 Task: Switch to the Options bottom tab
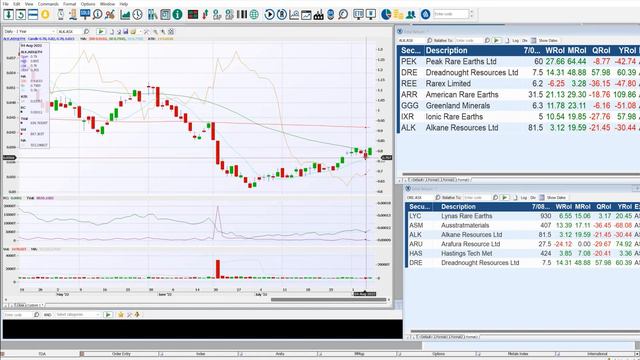point(438,354)
